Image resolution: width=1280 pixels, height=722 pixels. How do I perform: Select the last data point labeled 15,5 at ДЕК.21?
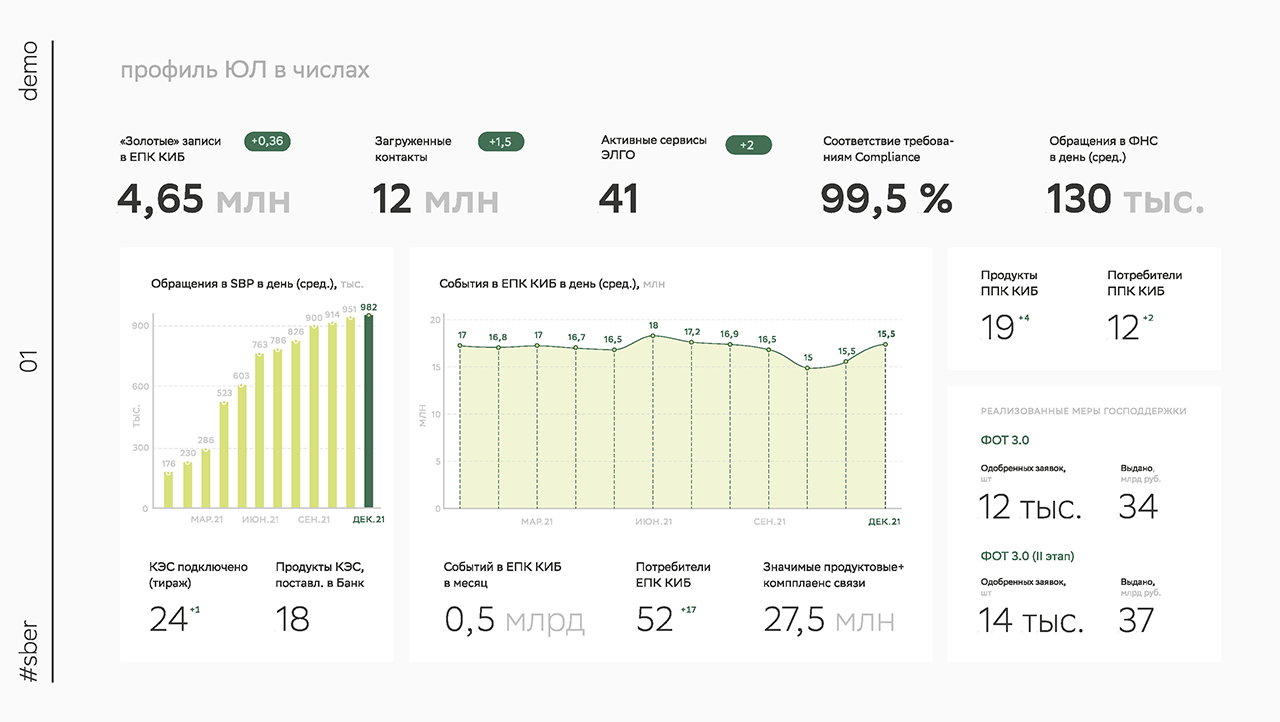(885, 345)
